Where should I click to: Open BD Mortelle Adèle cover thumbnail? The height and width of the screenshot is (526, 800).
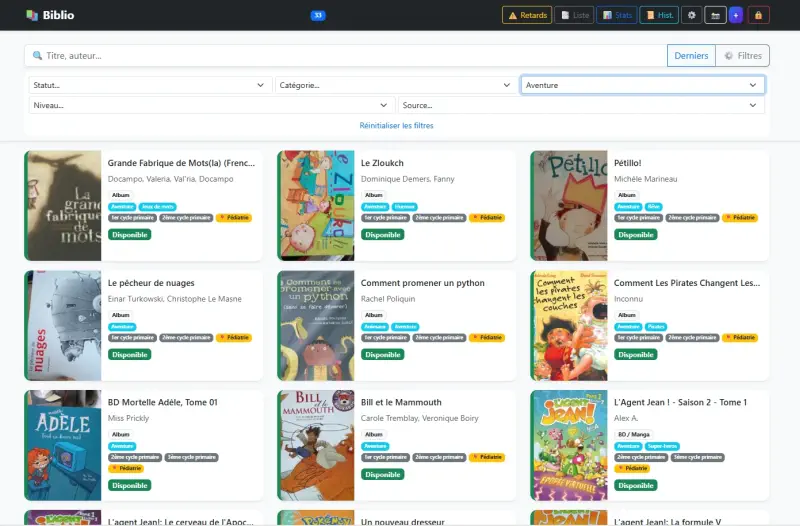pos(64,445)
